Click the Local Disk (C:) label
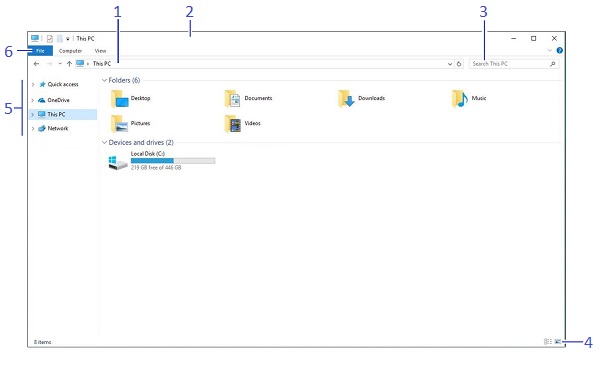The height and width of the screenshot is (370, 600). (x=148, y=154)
